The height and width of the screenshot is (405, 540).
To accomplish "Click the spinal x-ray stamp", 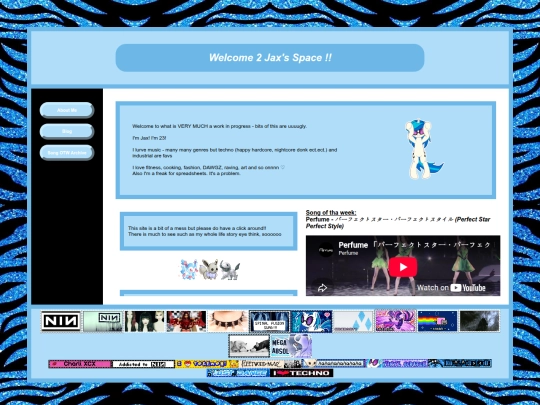I will 270,321.
